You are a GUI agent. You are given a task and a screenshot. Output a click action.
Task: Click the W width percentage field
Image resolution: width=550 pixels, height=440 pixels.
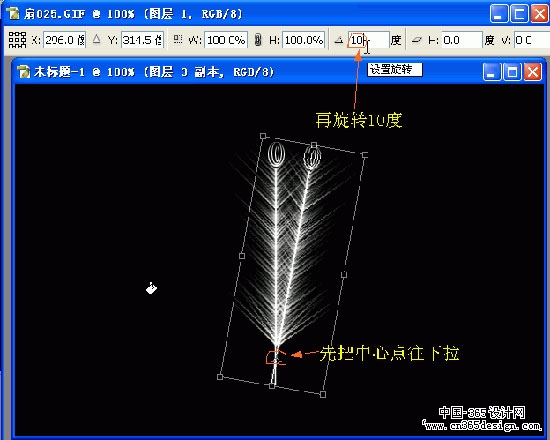pos(226,40)
